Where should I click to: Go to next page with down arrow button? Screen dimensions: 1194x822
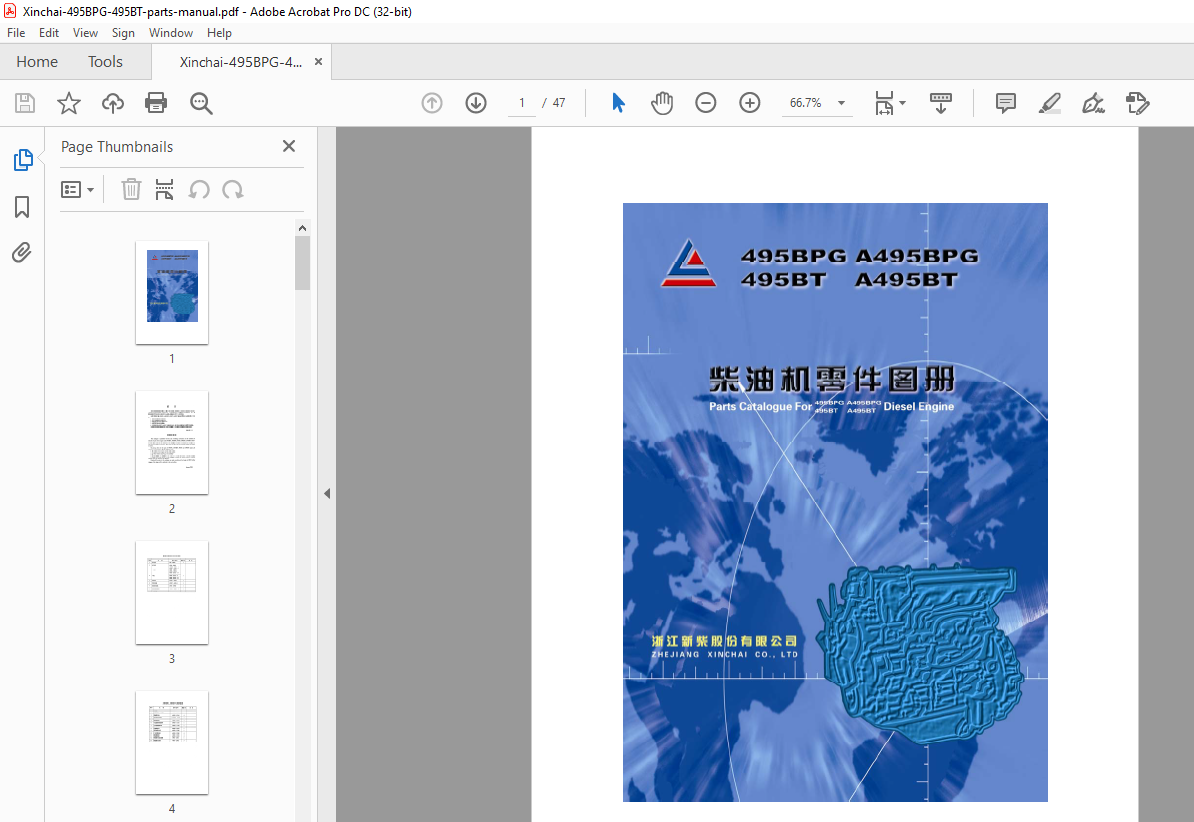click(x=475, y=102)
